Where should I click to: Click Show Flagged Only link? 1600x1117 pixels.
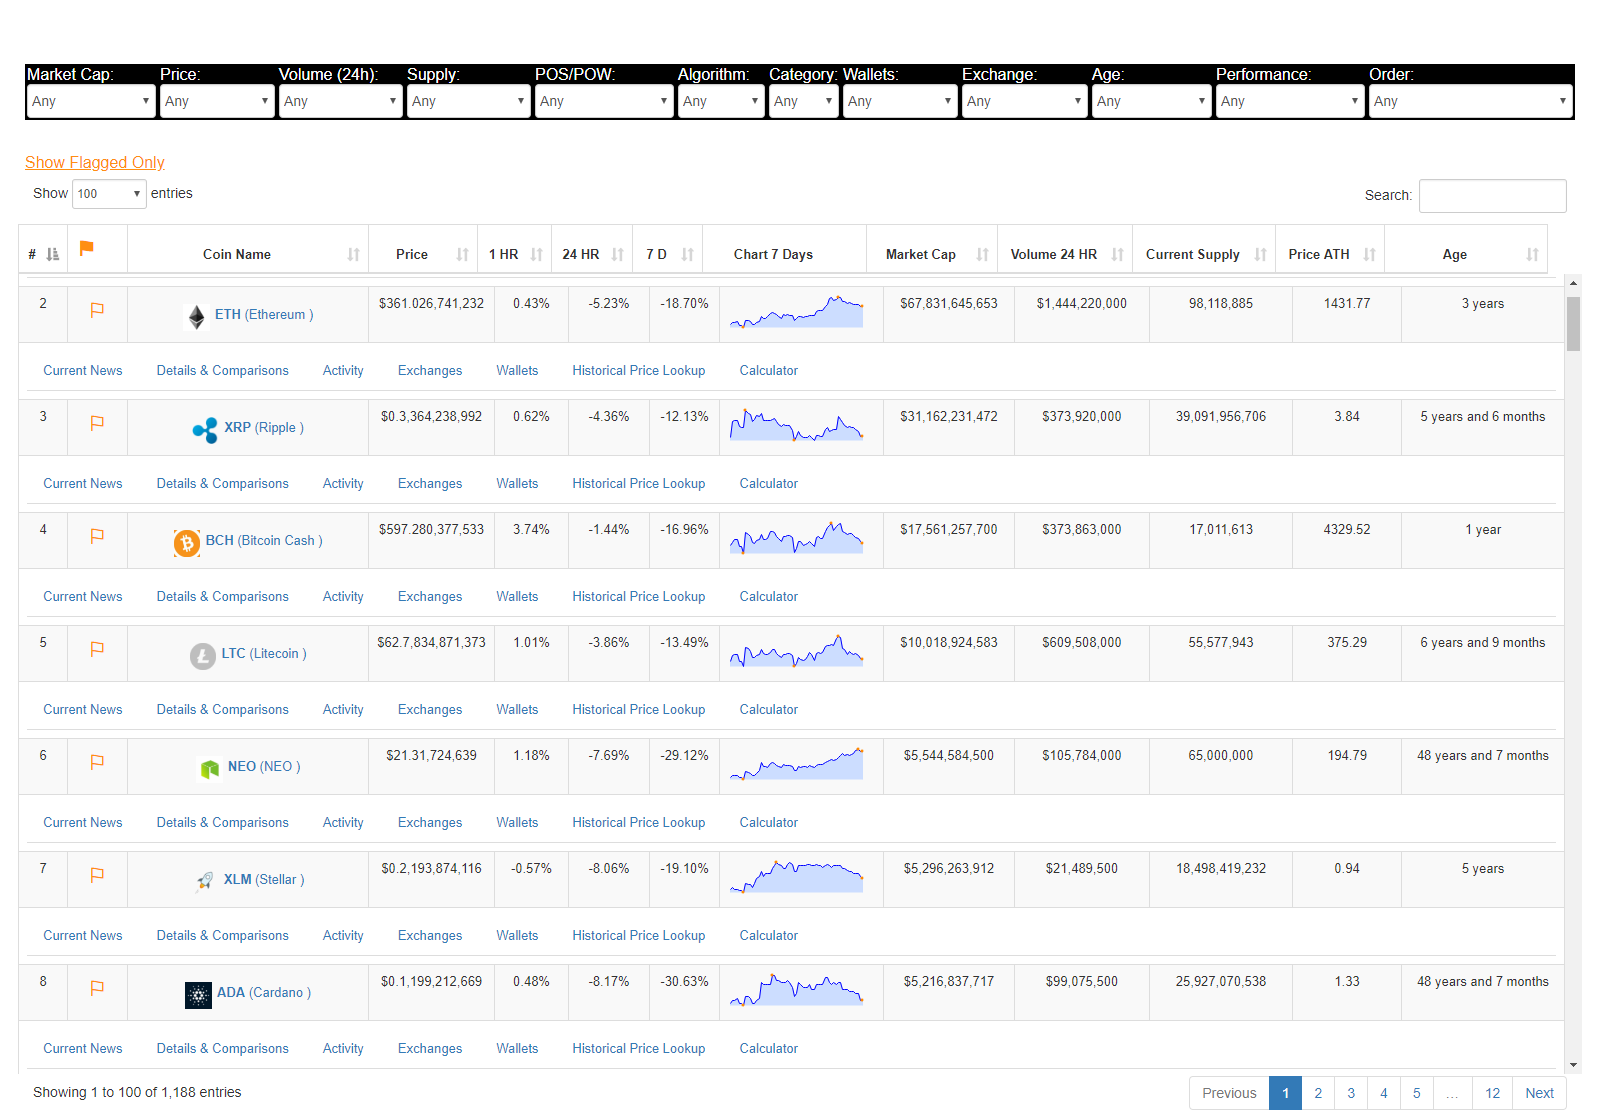[95, 162]
